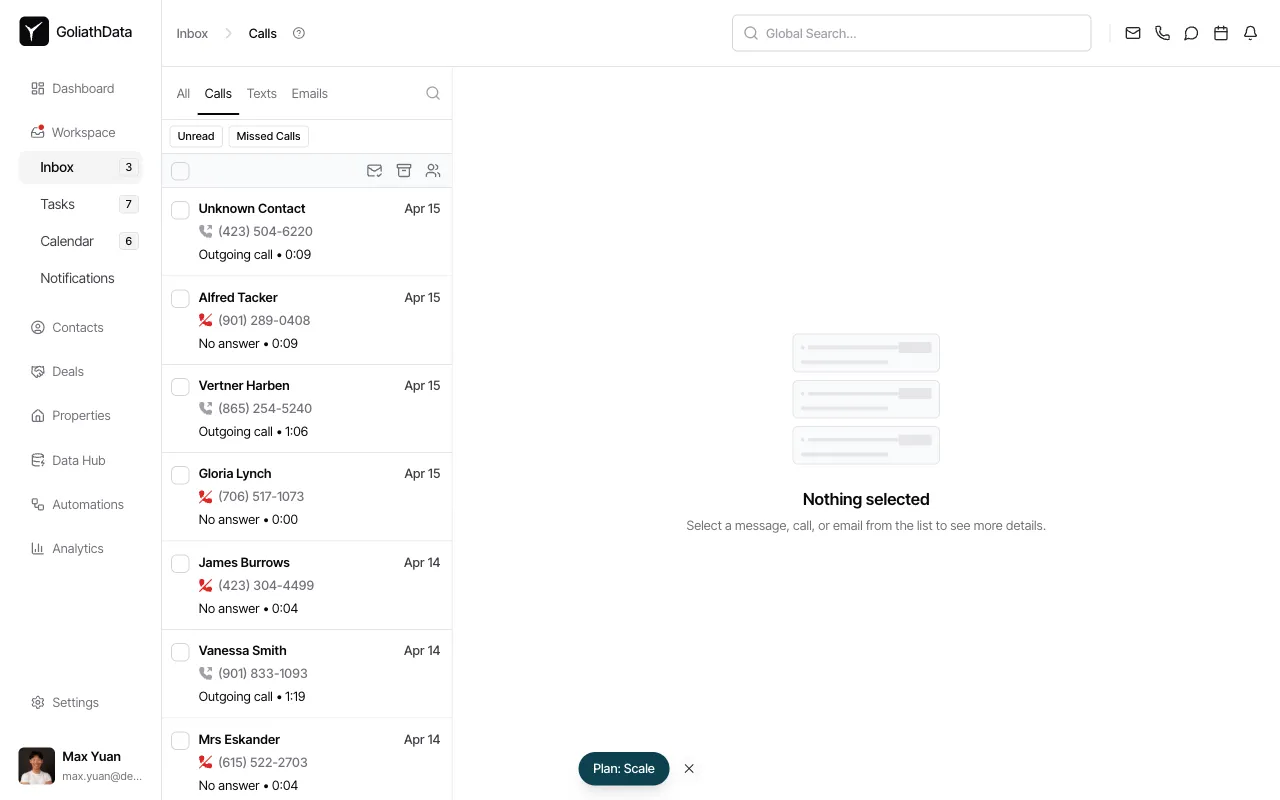The width and height of the screenshot is (1280, 800).
Task: Click the assign-to-user icon above the call list
Action: point(433,170)
